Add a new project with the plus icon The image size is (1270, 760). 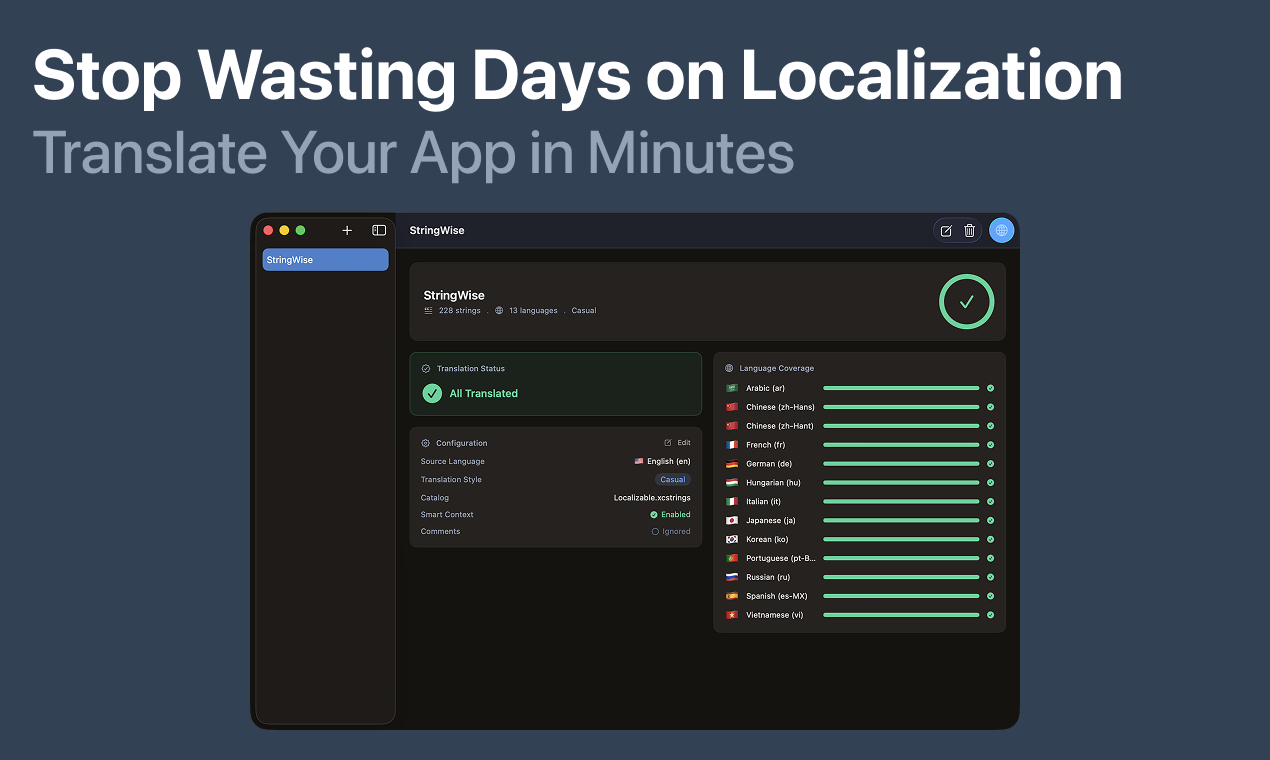point(347,230)
